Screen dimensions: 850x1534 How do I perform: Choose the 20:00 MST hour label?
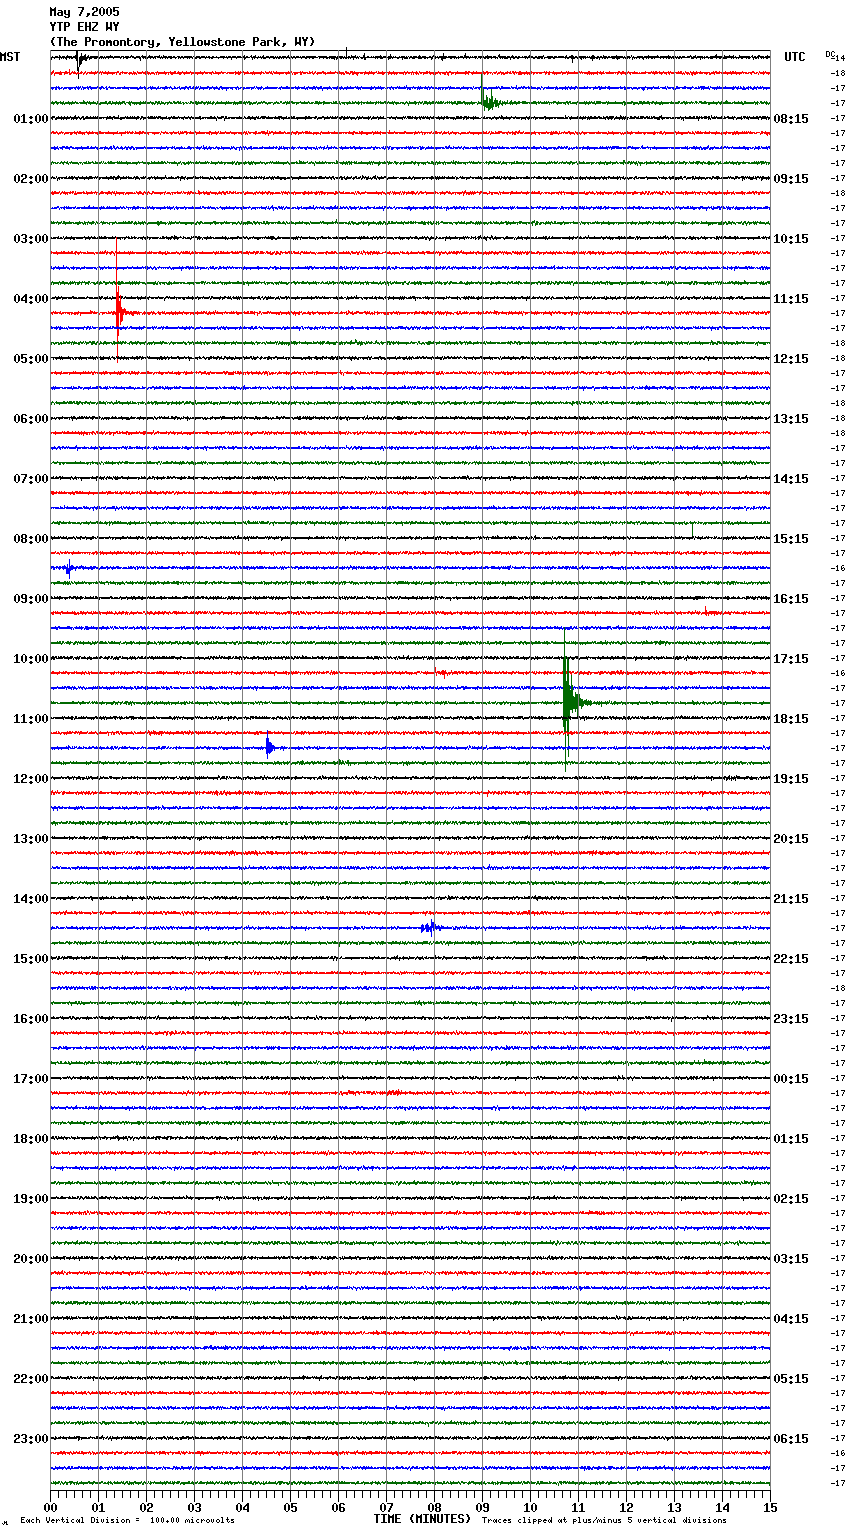(x=31, y=1259)
